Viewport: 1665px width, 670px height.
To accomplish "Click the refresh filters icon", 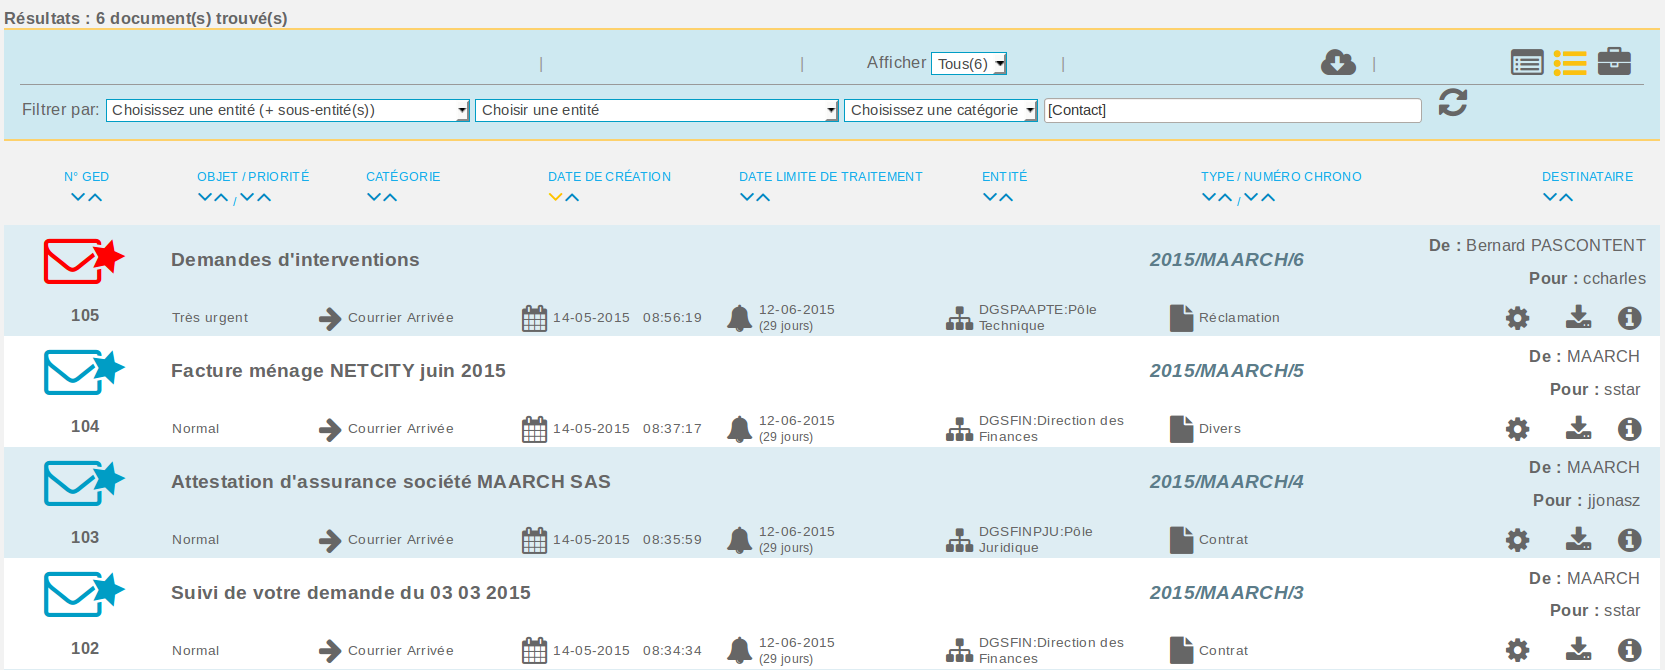I will coord(1452,103).
